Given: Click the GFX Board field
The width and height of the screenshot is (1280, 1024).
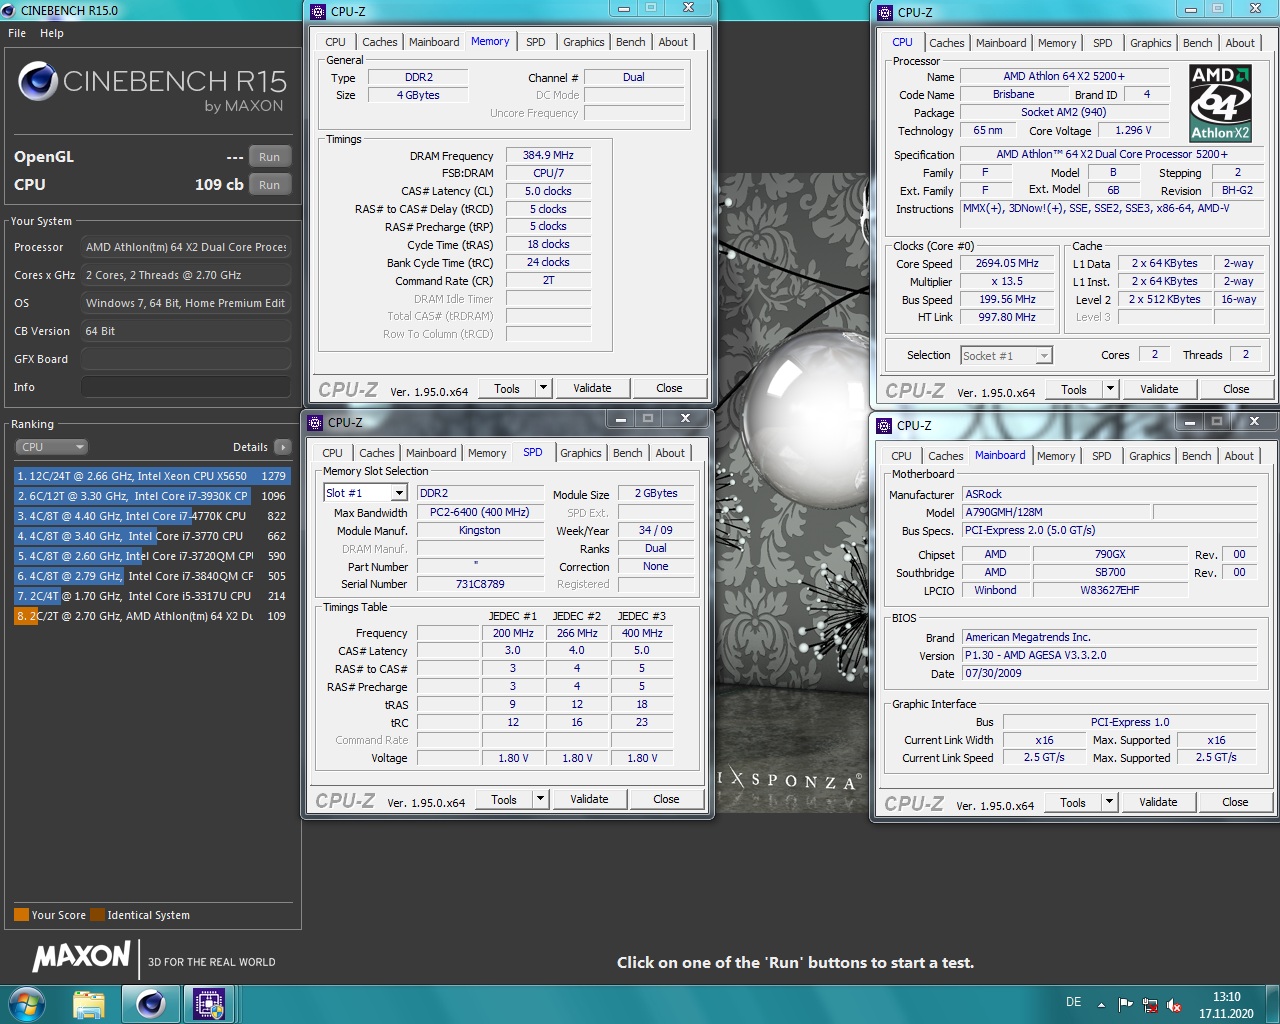Looking at the screenshot, I should 186,359.
